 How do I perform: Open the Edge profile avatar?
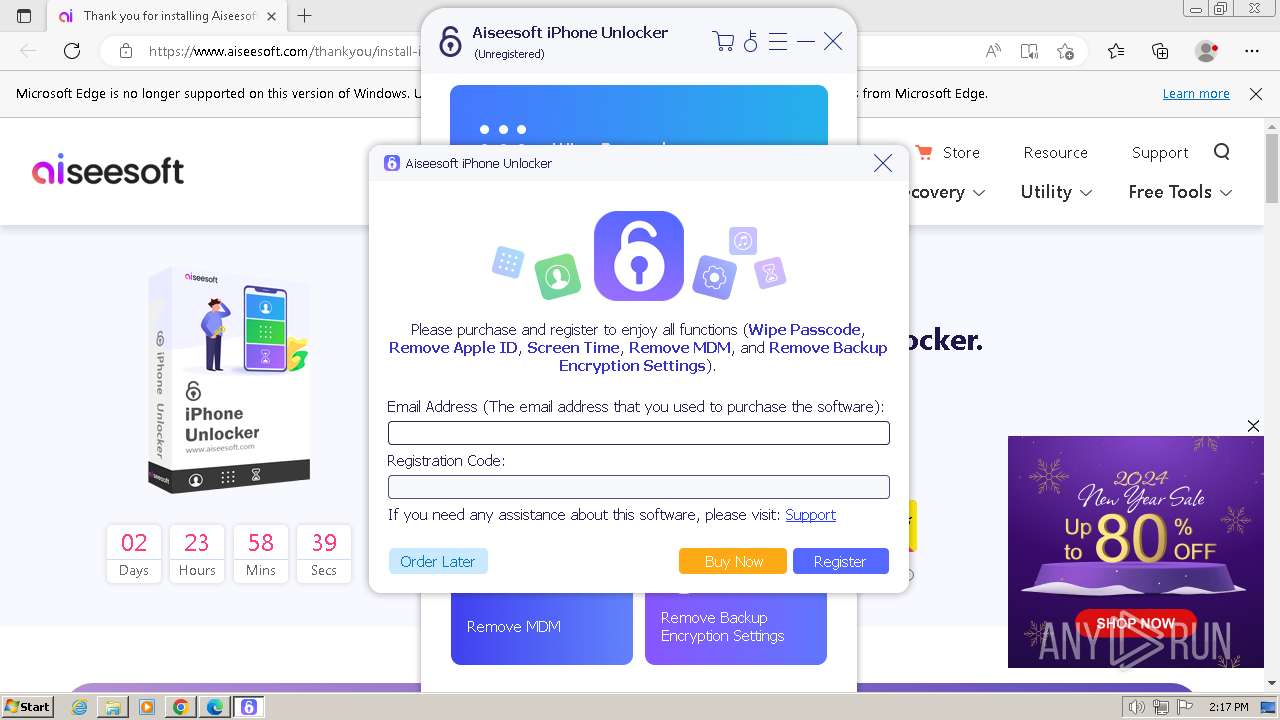coord(1207,51)
